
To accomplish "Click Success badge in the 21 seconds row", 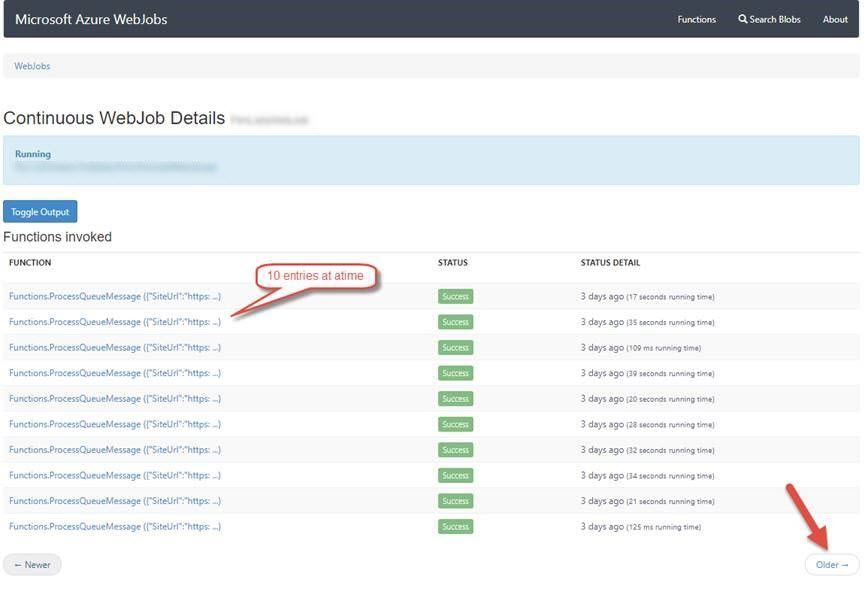I will coord(455,500).
